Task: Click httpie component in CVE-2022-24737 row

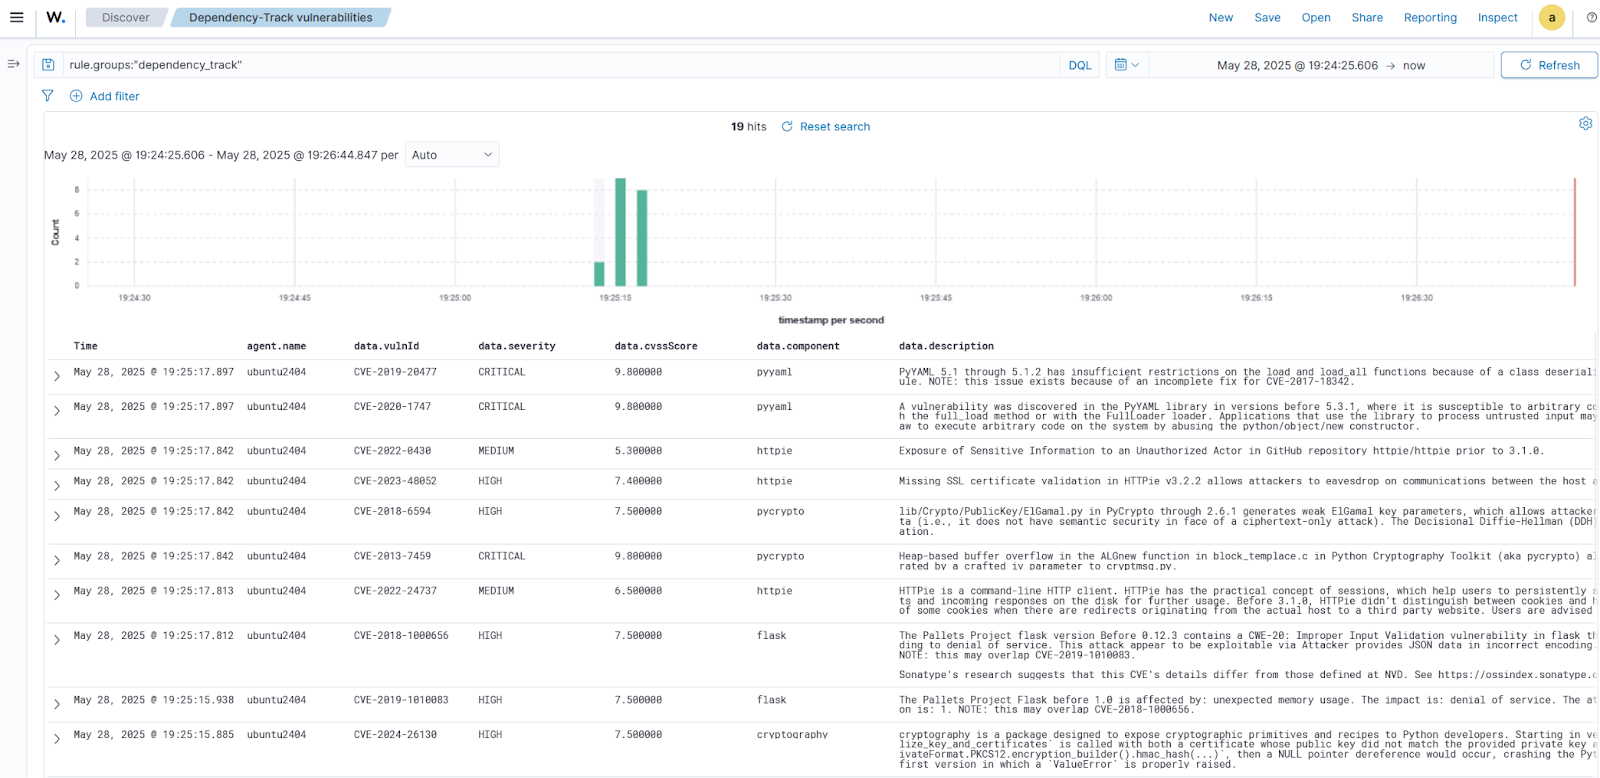Action: (775, 591)
